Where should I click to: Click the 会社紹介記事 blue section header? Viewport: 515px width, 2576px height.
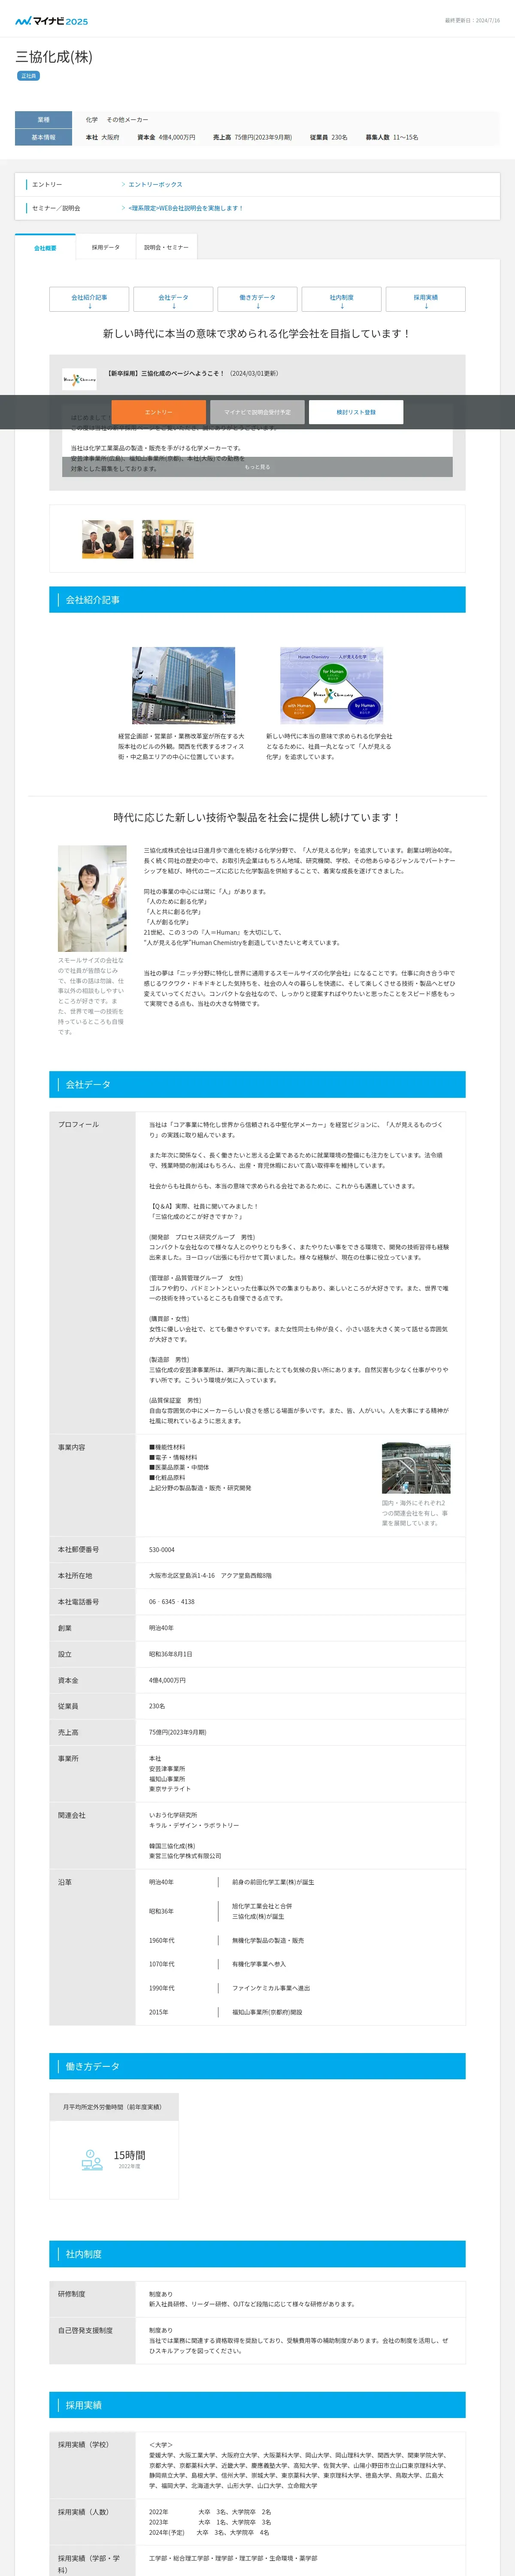point(257,600)
